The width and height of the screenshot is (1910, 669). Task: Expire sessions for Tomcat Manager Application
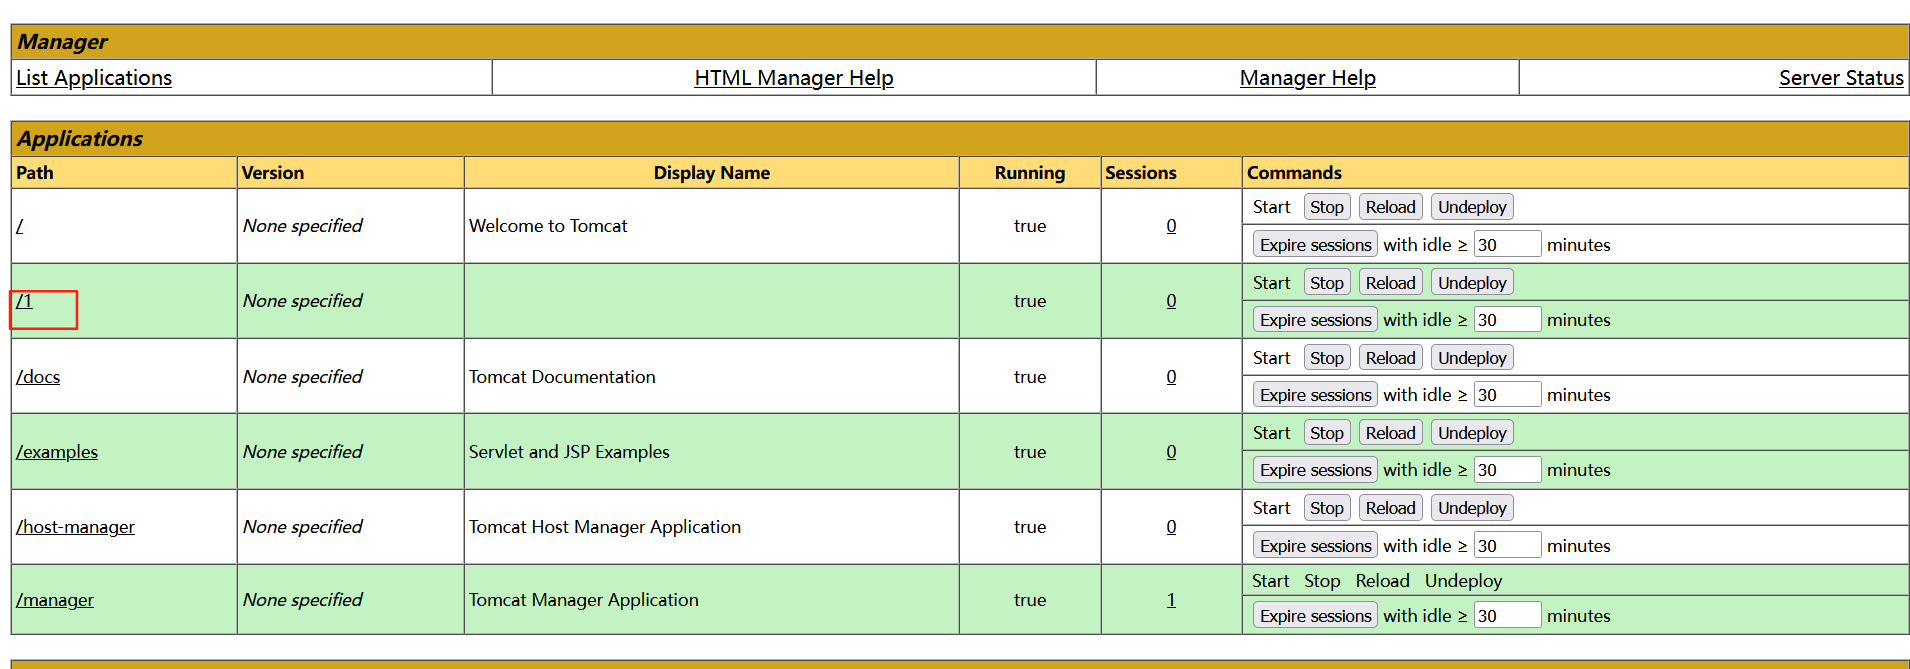[x=1315, y=616]
